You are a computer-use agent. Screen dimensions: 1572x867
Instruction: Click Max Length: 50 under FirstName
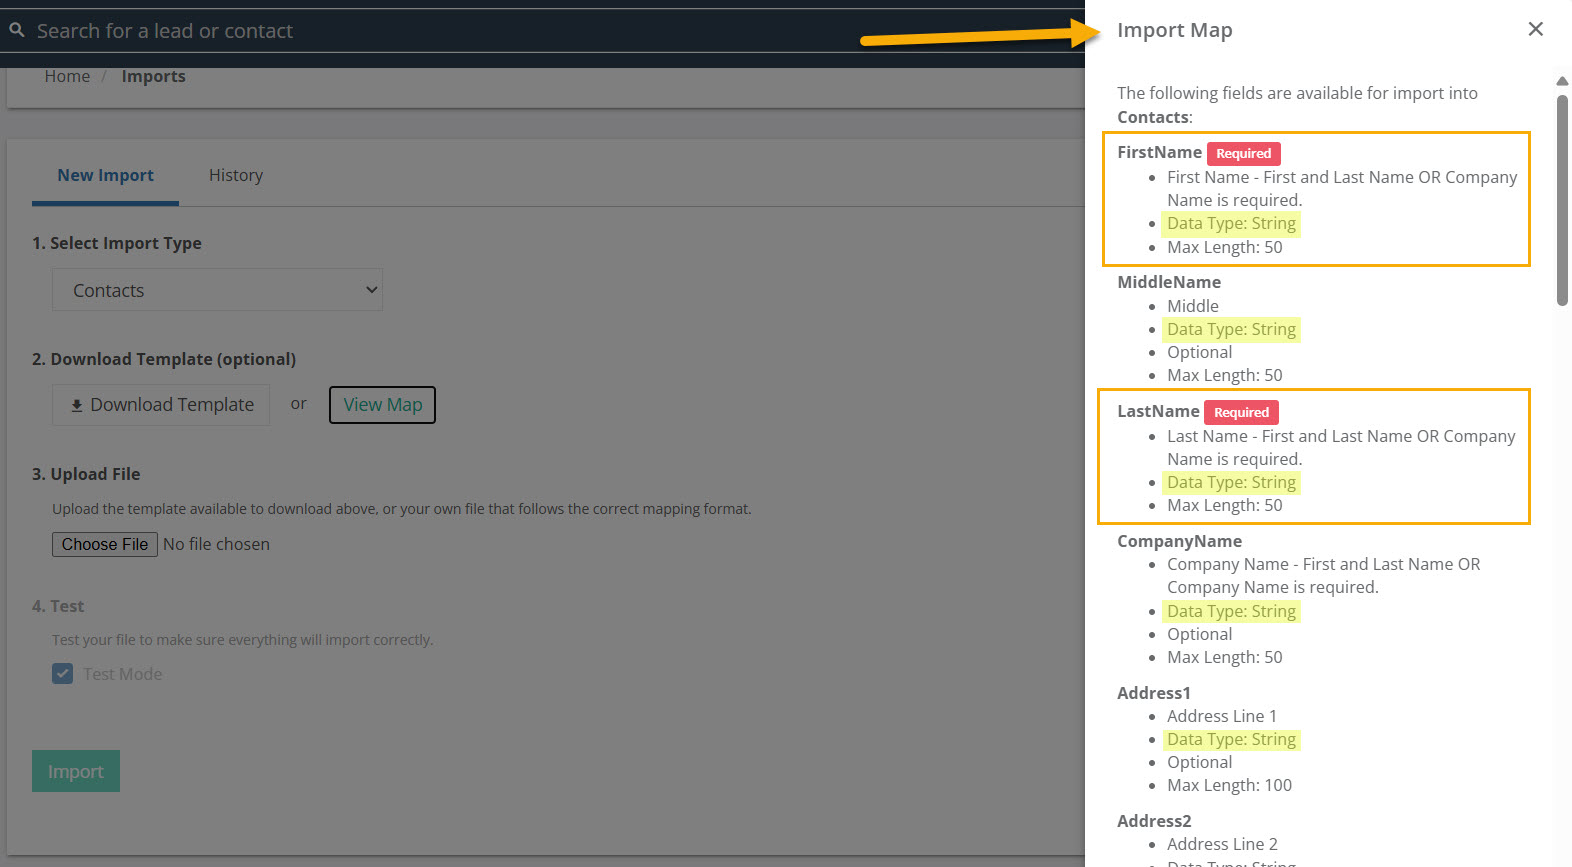(x=1224, y=247)
